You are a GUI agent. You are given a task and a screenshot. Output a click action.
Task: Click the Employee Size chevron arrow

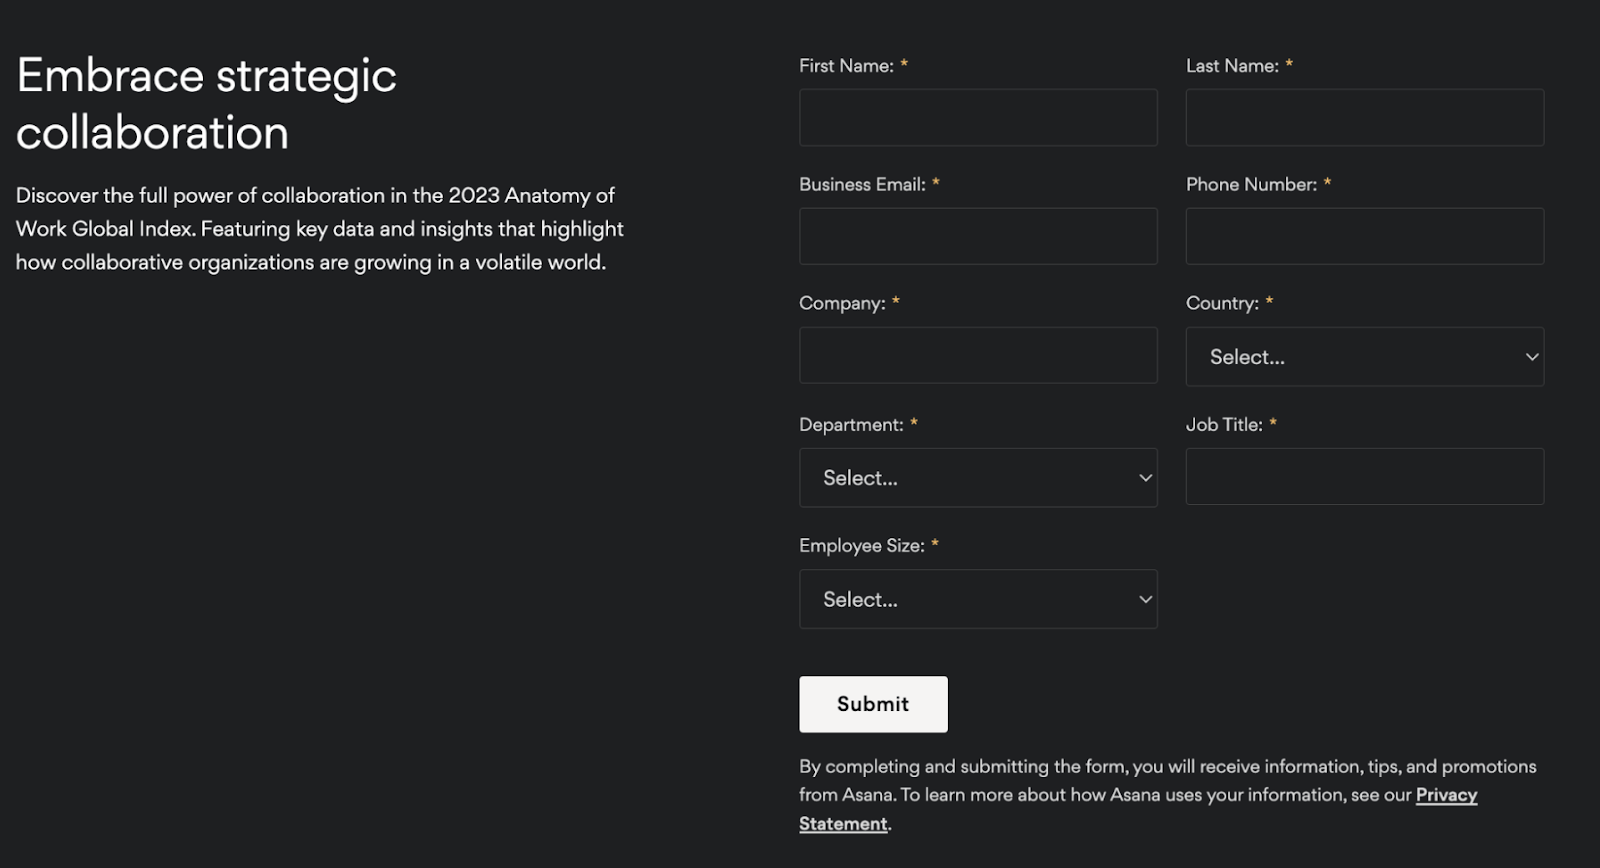pyautogui.click(x=1145, y=600)
